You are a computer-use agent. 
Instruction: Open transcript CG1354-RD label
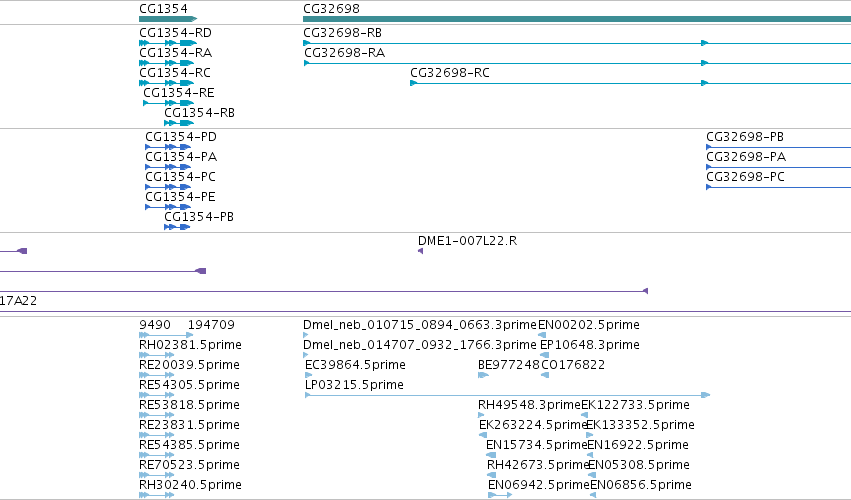click(175, 33)
